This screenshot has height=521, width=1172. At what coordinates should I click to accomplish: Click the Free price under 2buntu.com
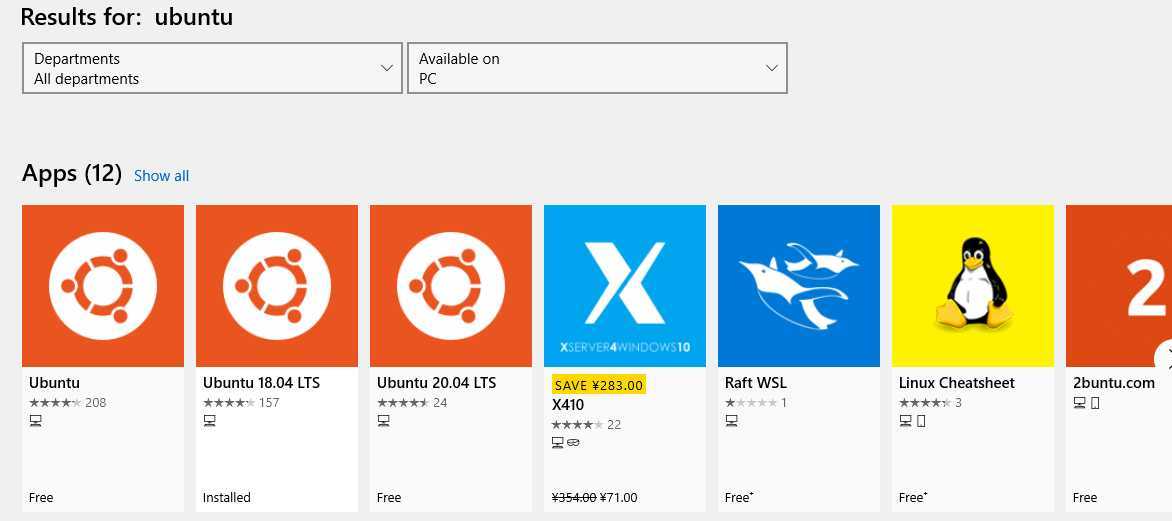point(1085,498)
